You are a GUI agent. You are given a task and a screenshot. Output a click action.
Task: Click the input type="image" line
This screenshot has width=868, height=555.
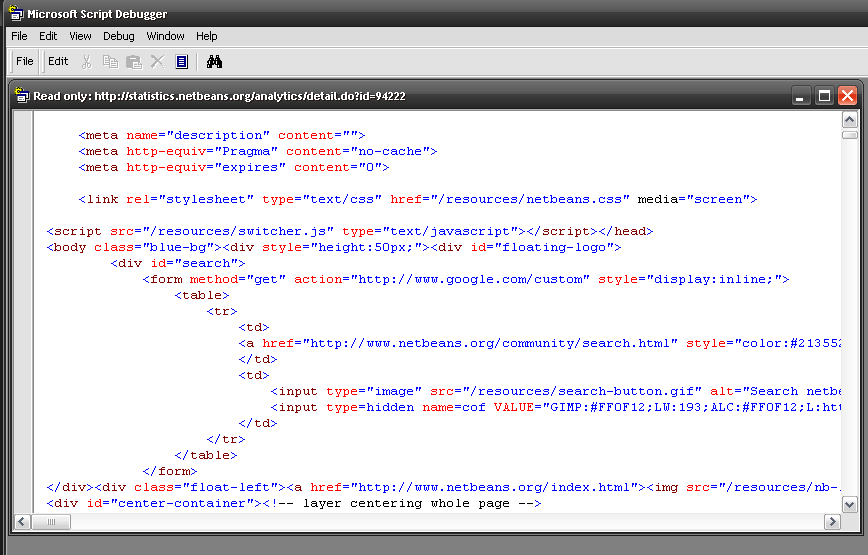[556, 392]
